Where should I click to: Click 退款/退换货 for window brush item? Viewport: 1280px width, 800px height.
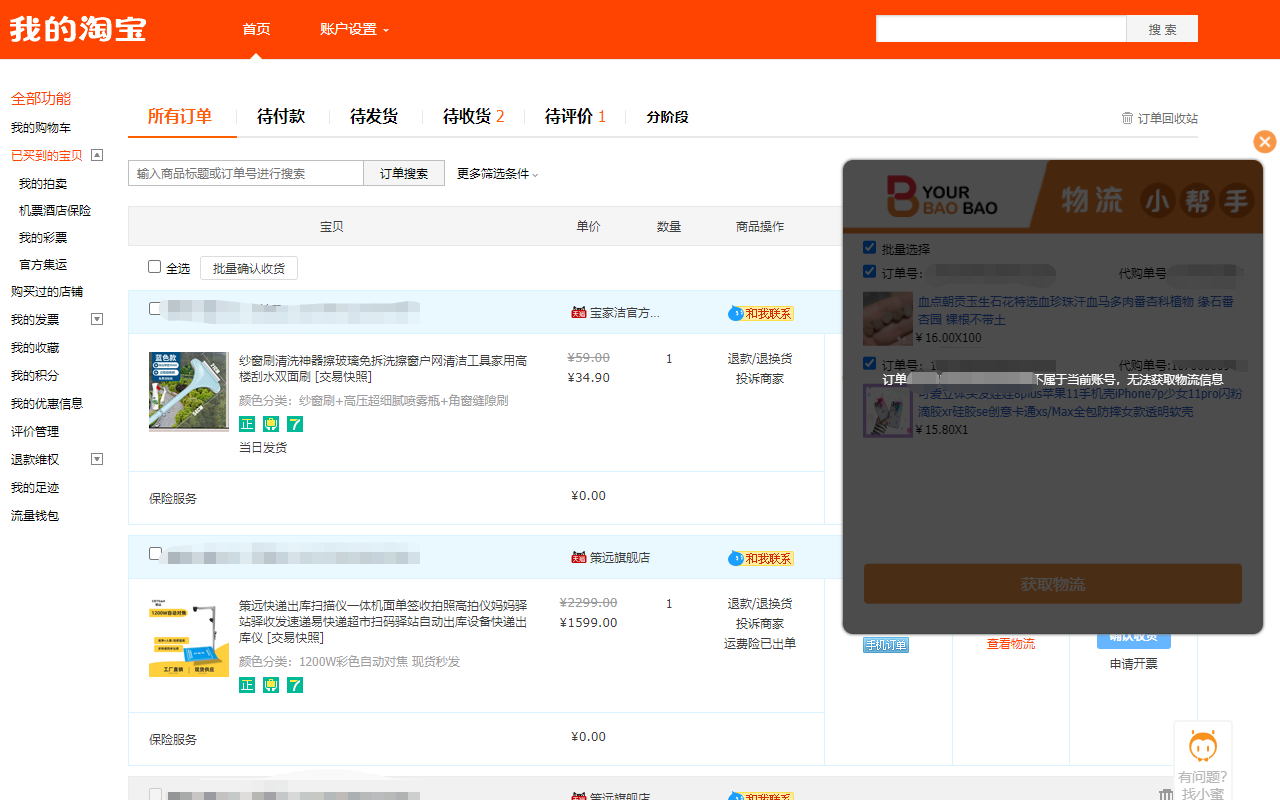[x=760, y=359]
